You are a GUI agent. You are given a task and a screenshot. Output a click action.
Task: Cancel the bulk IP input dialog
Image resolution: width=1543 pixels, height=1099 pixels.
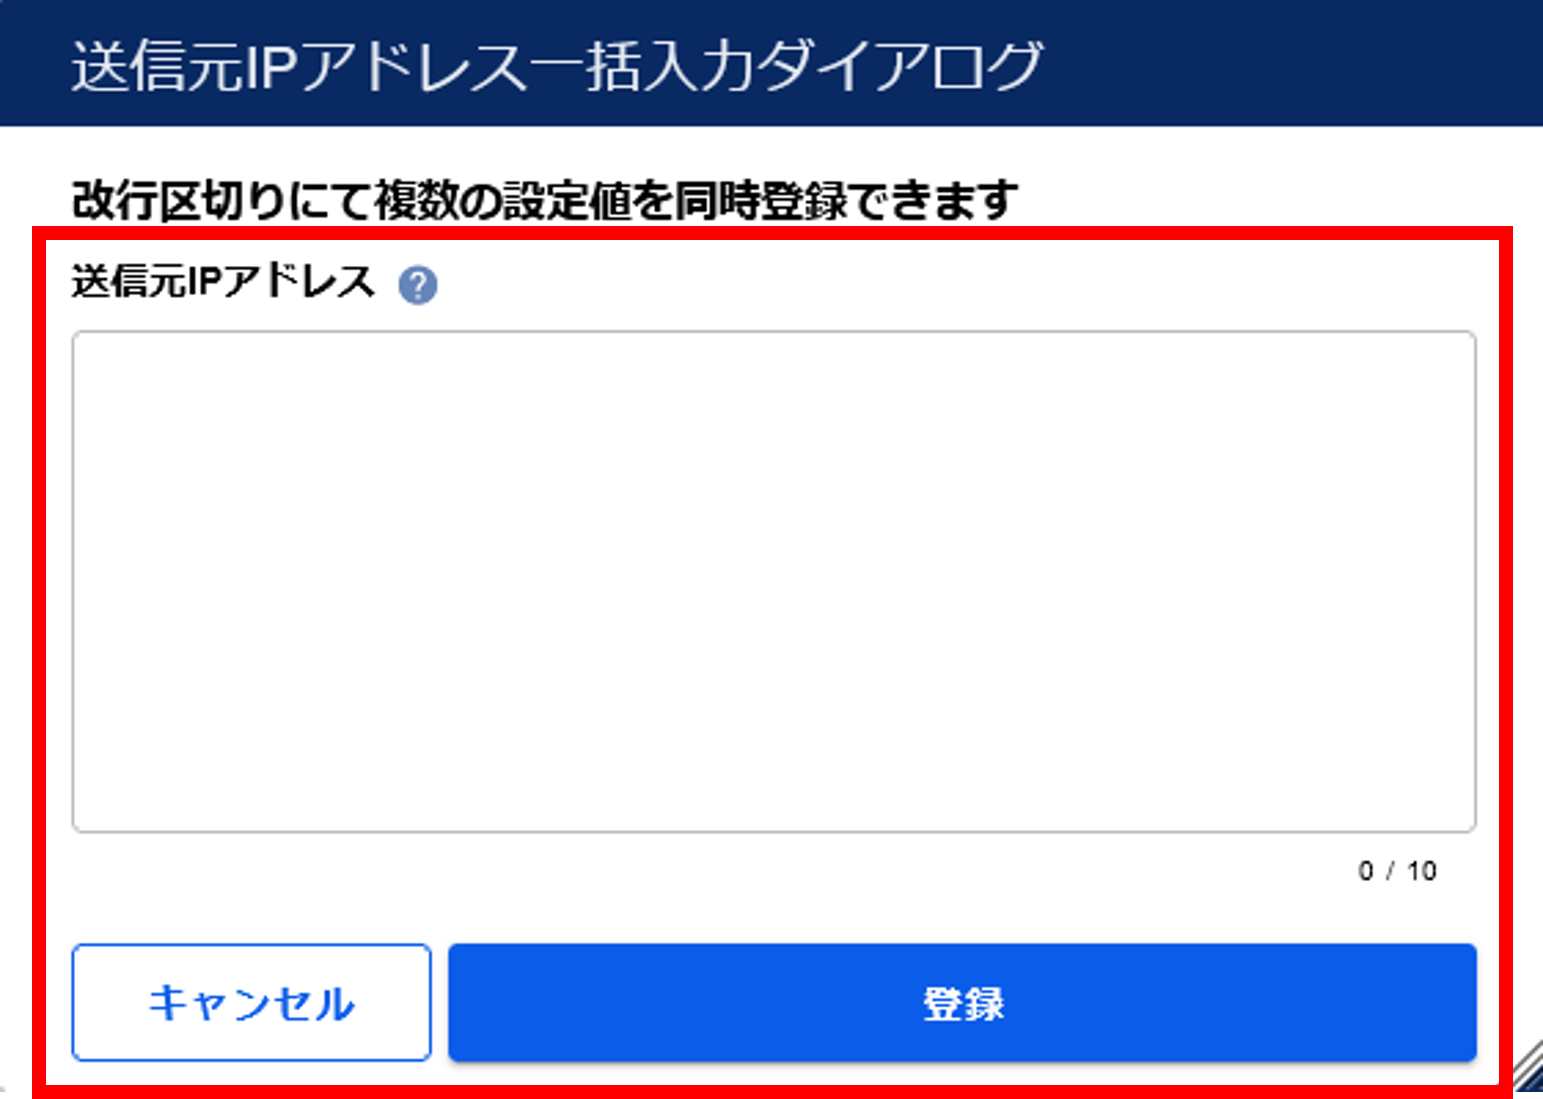click(x=251, y=1002)
